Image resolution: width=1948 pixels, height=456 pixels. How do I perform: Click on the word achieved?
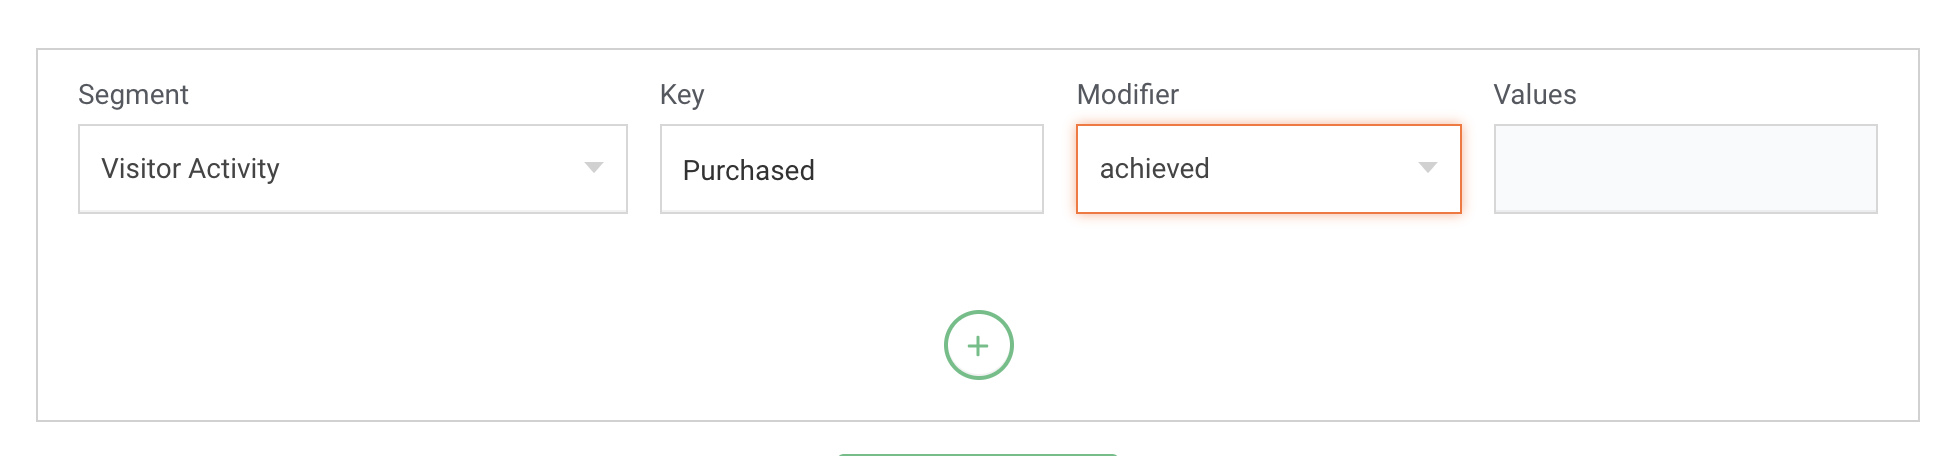[1154, 169]
